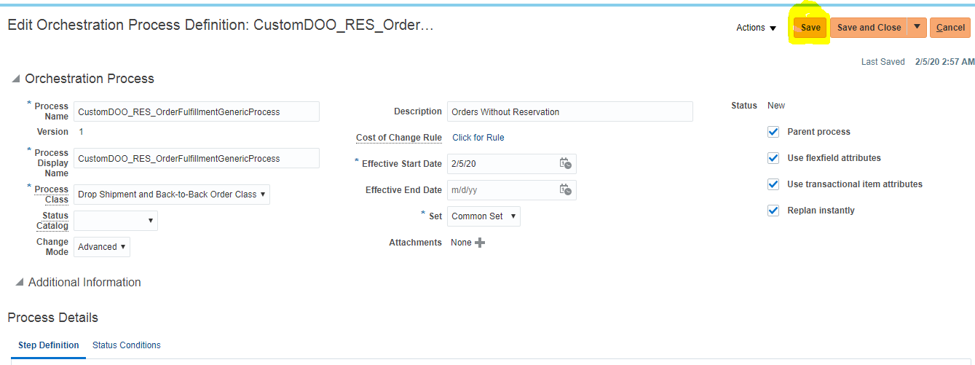Click into the Description field

point(570,112)
